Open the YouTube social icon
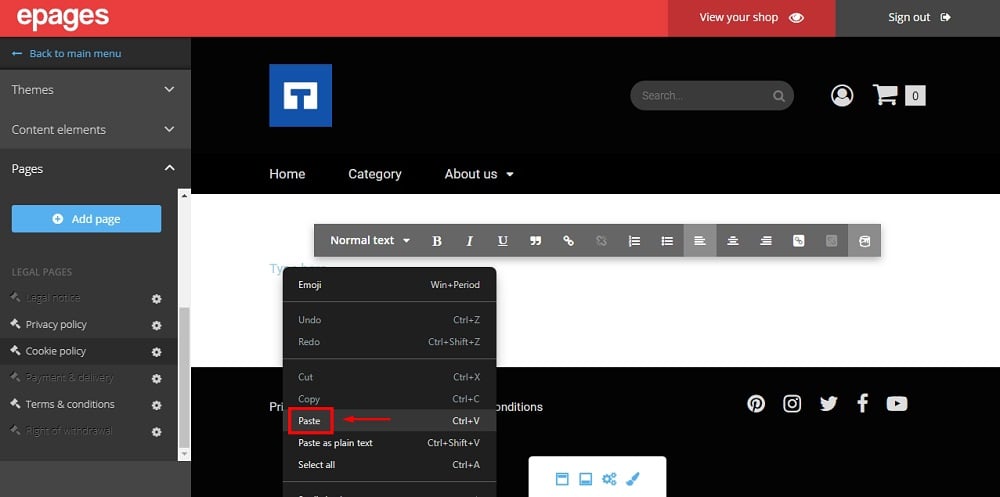 pyautogui.click(x=897, y=404)
